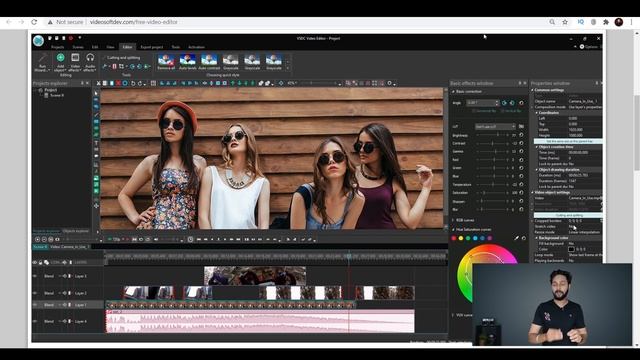Click the red delete X toolbar icon
Viewport: 640px width, 360px height.
(118, 83)
